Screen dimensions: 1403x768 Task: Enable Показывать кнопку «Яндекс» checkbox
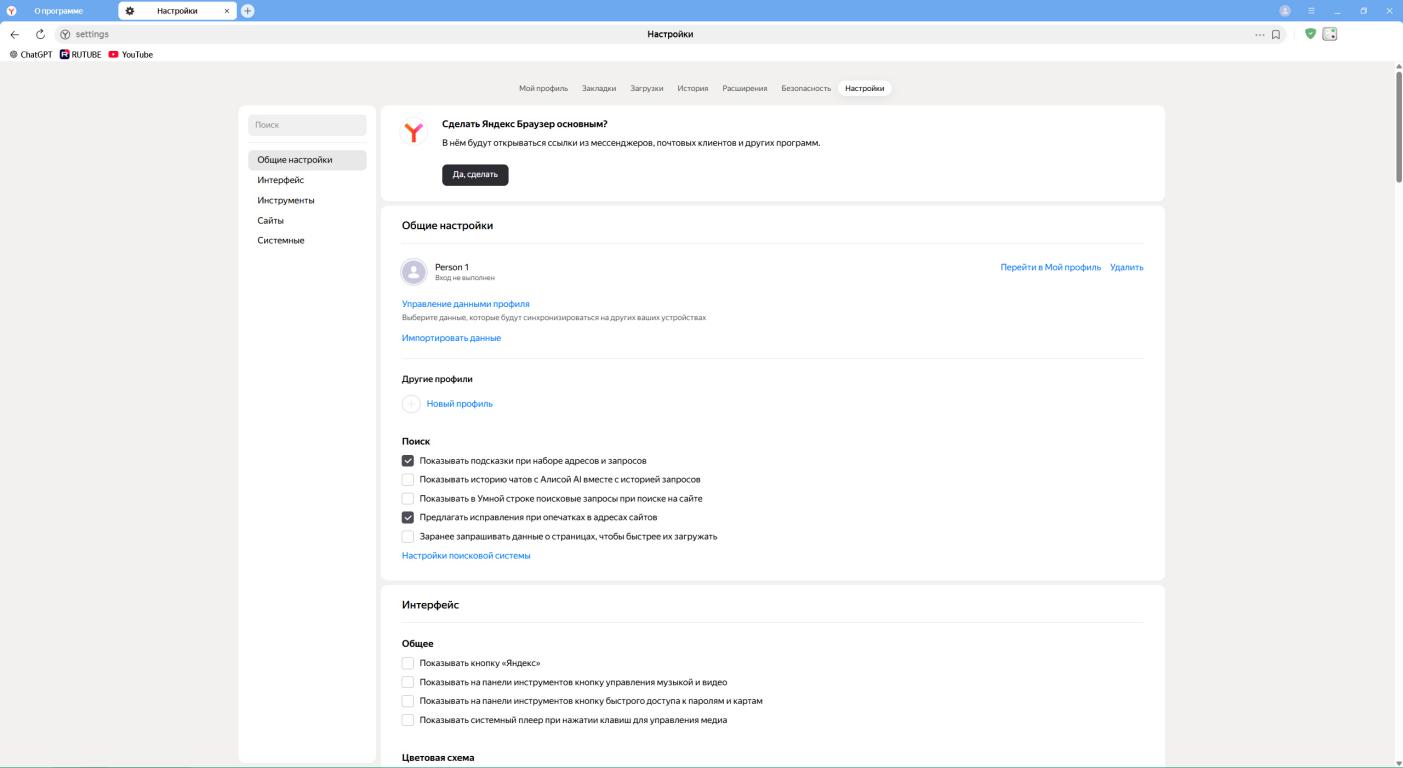[408, 663]
